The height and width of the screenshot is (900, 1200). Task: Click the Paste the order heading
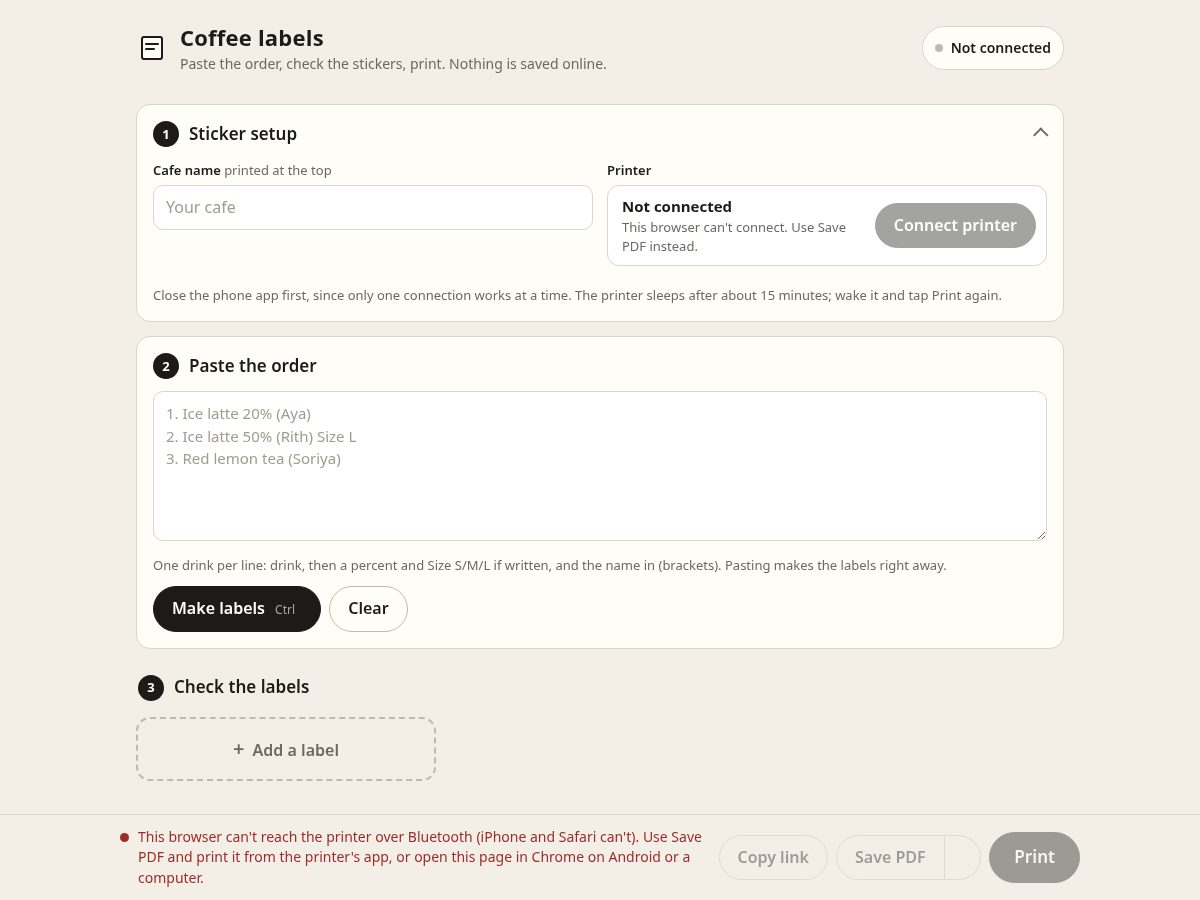pyautogui.click(x=253, y=366)
